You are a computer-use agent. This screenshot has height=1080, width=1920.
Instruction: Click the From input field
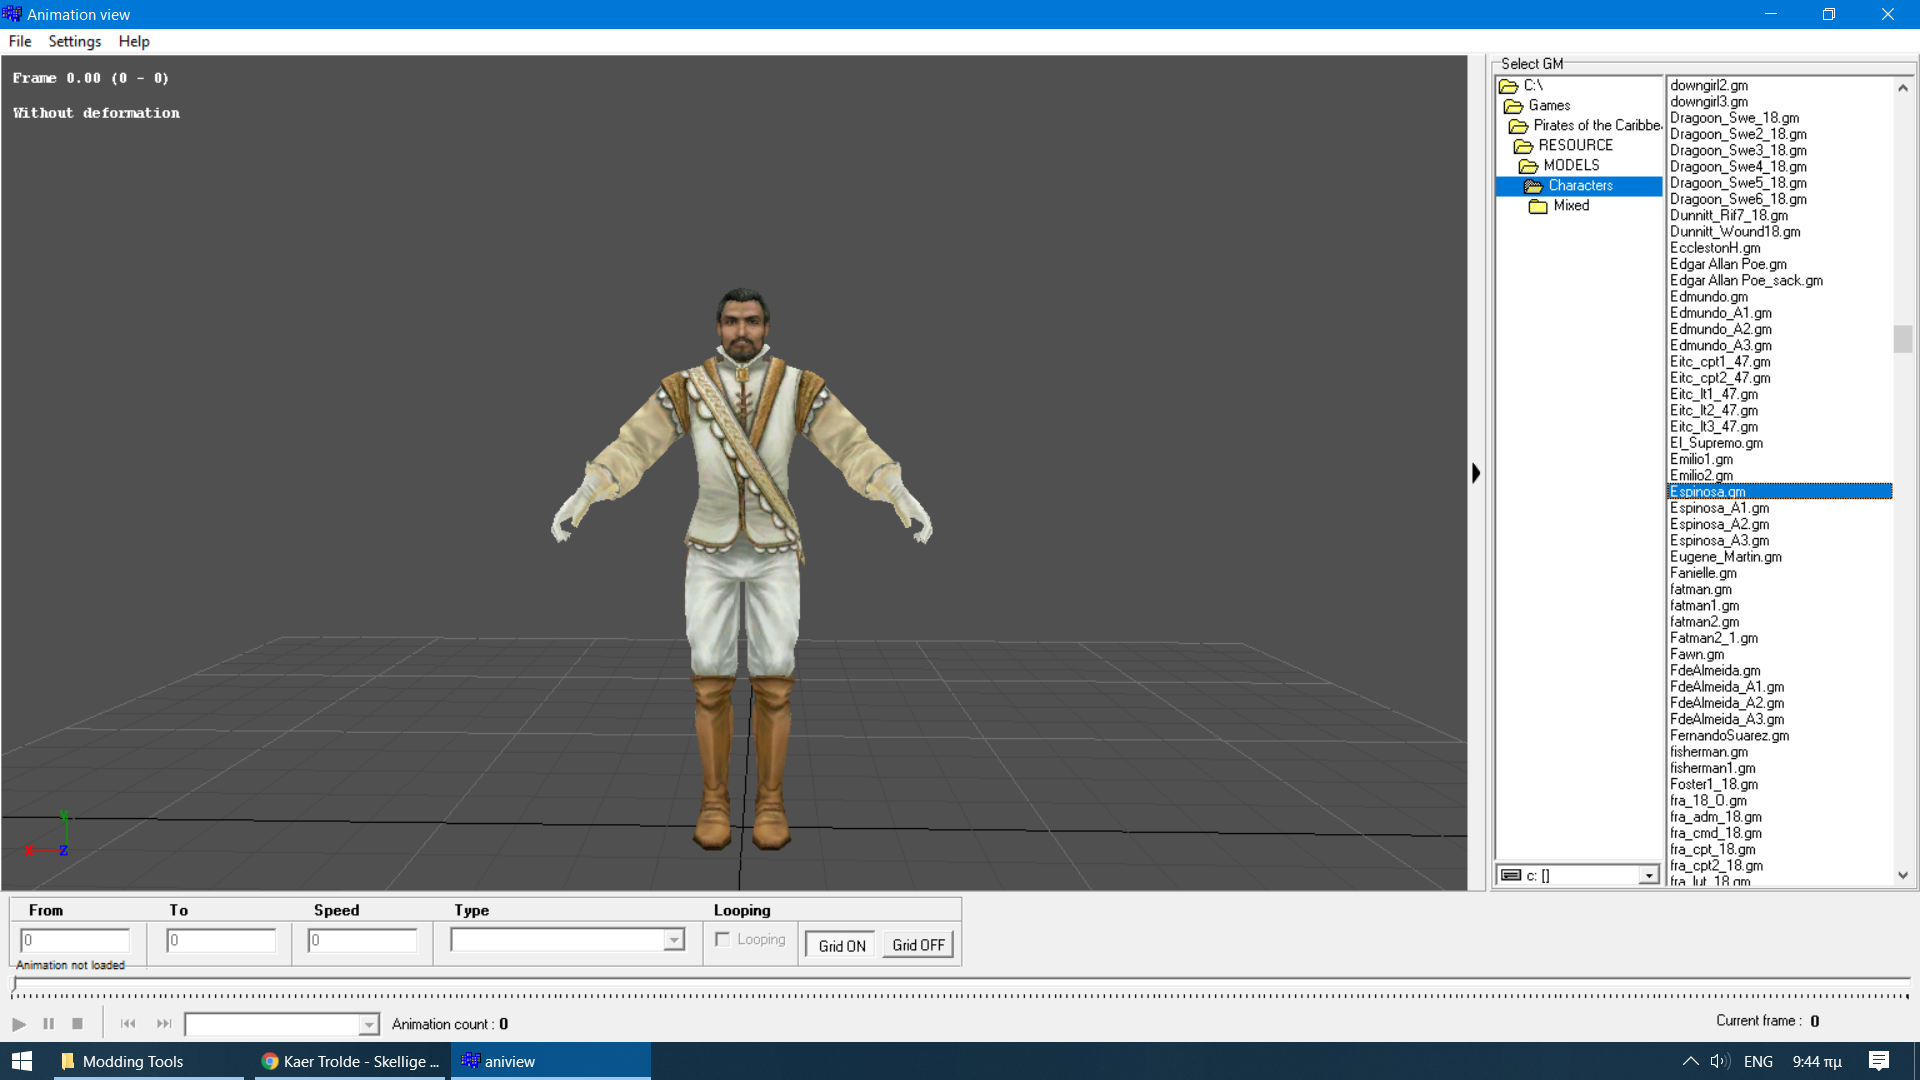[75, 940]
